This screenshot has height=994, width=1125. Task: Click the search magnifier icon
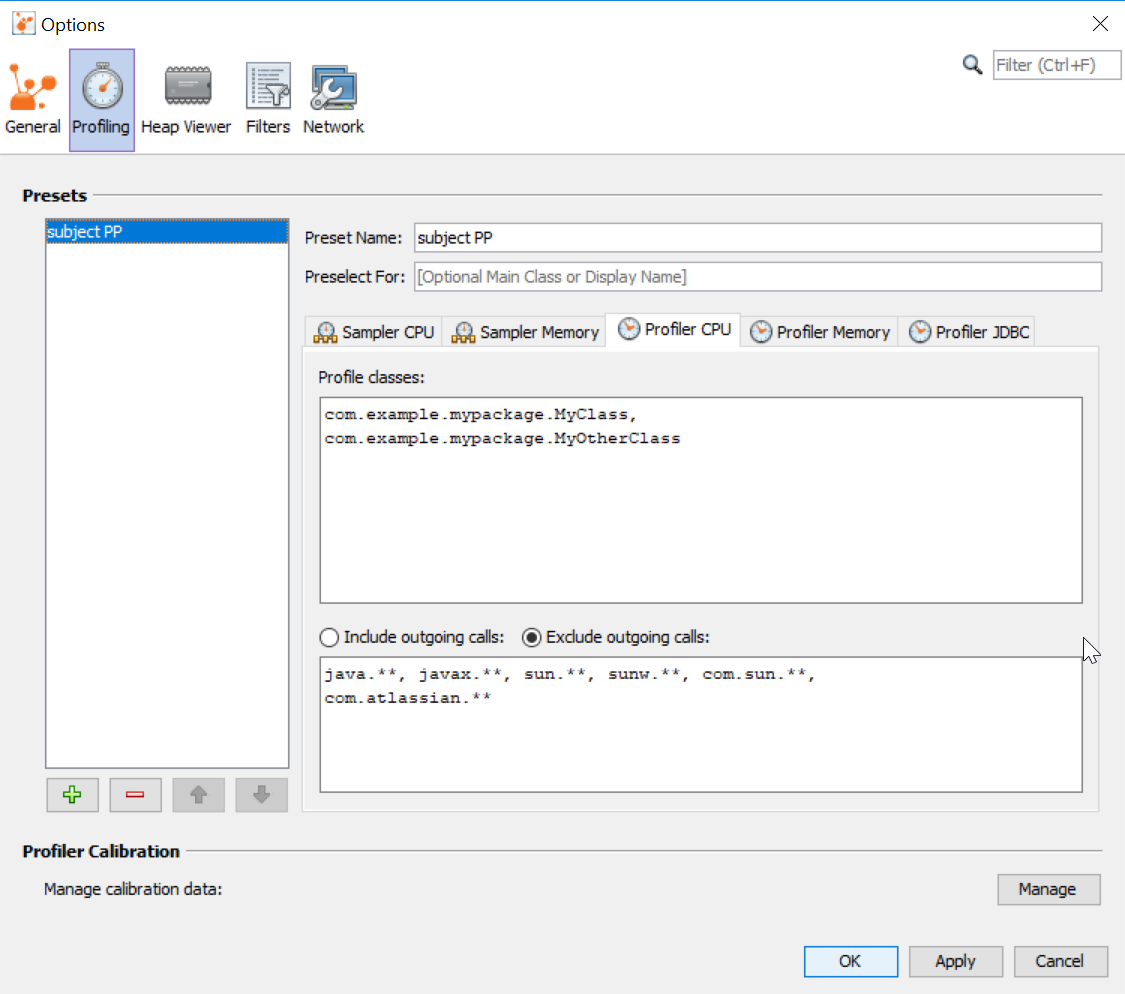(972, 65)
